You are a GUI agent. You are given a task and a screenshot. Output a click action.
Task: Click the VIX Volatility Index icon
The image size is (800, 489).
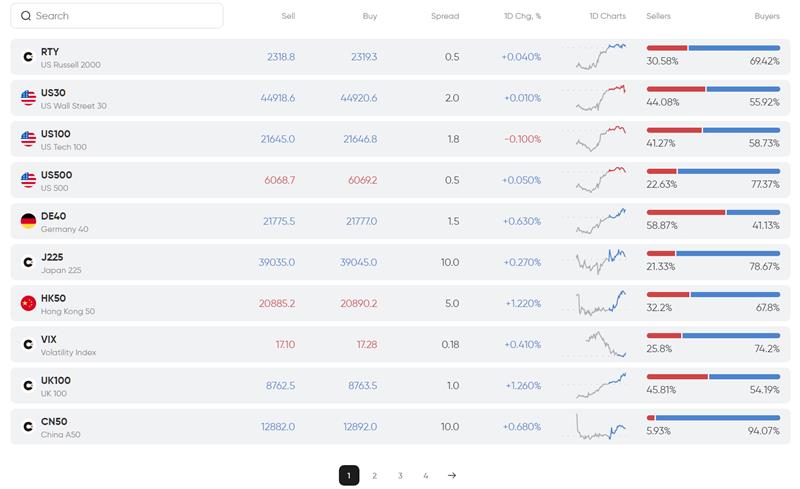click(28, 344)
